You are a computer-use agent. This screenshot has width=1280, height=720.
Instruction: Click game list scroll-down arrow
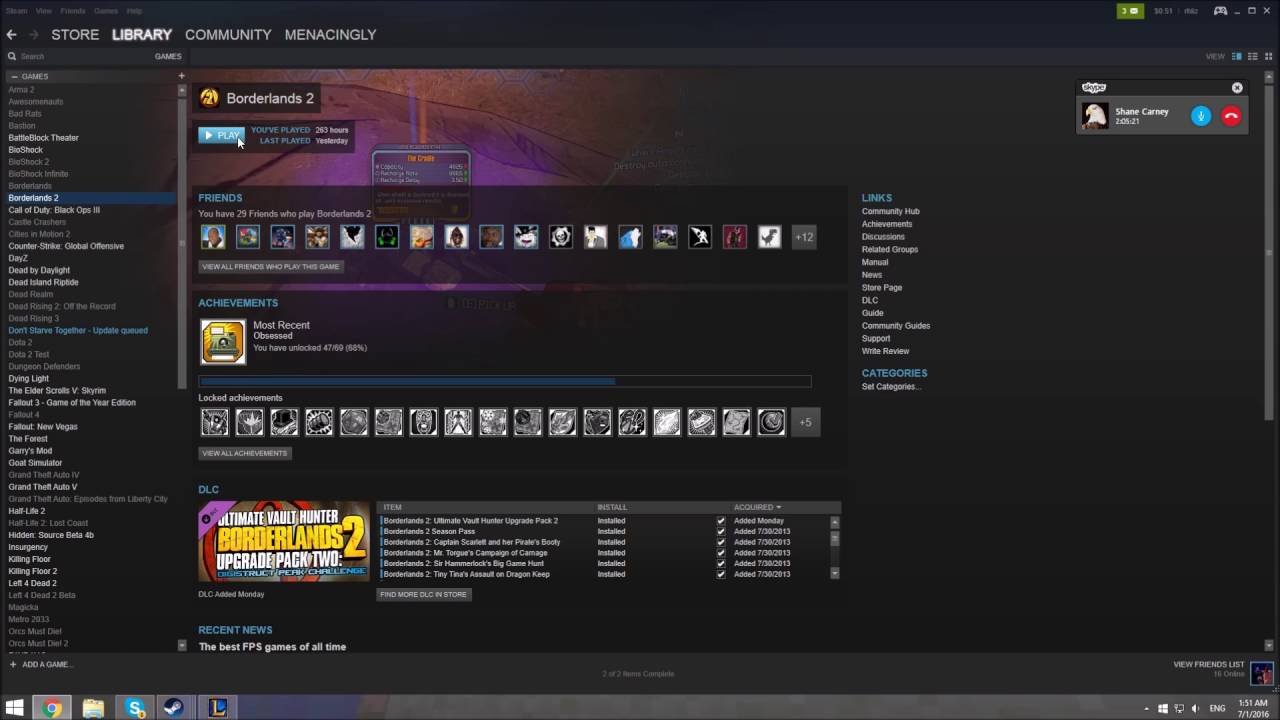(181, 645)
